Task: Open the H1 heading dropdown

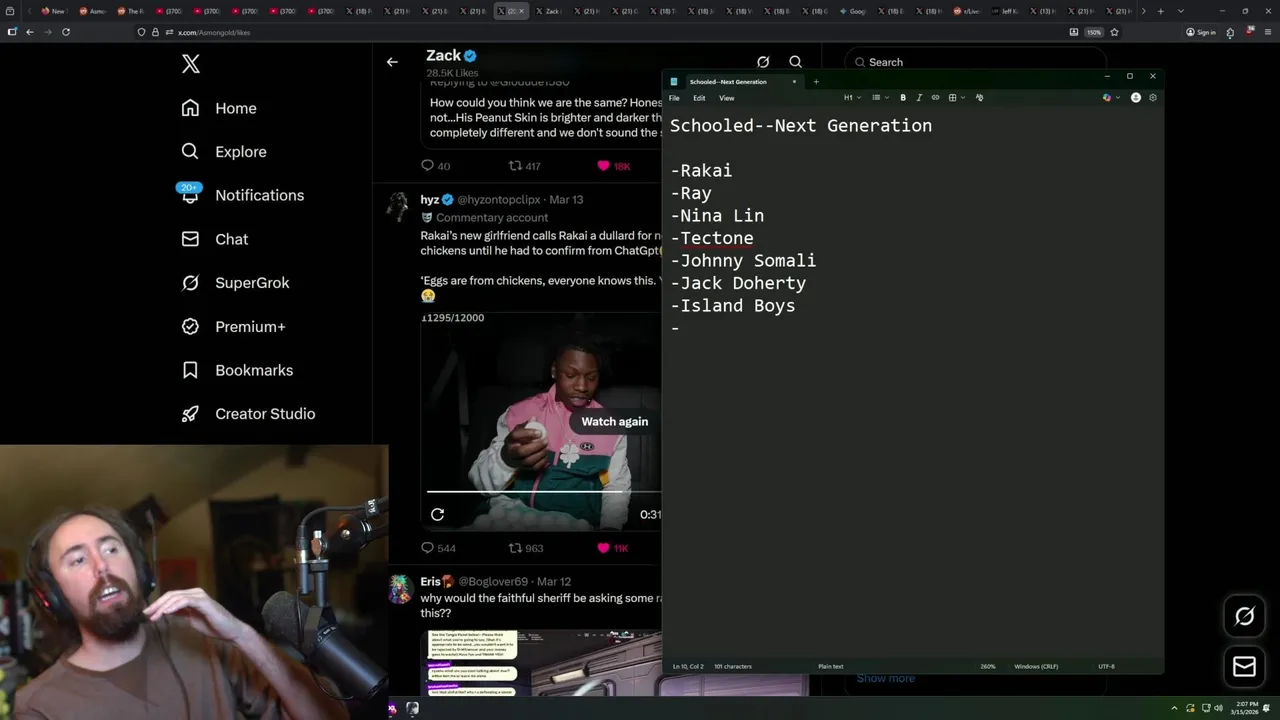Action: click(x=852, y=98)
